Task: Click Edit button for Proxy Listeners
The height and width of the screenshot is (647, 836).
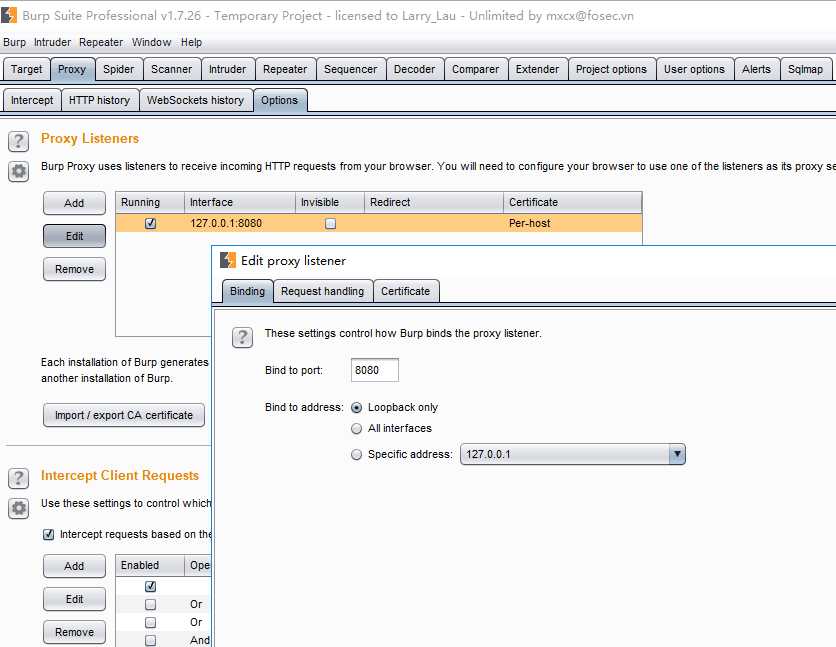Action: tap(74, 236)
